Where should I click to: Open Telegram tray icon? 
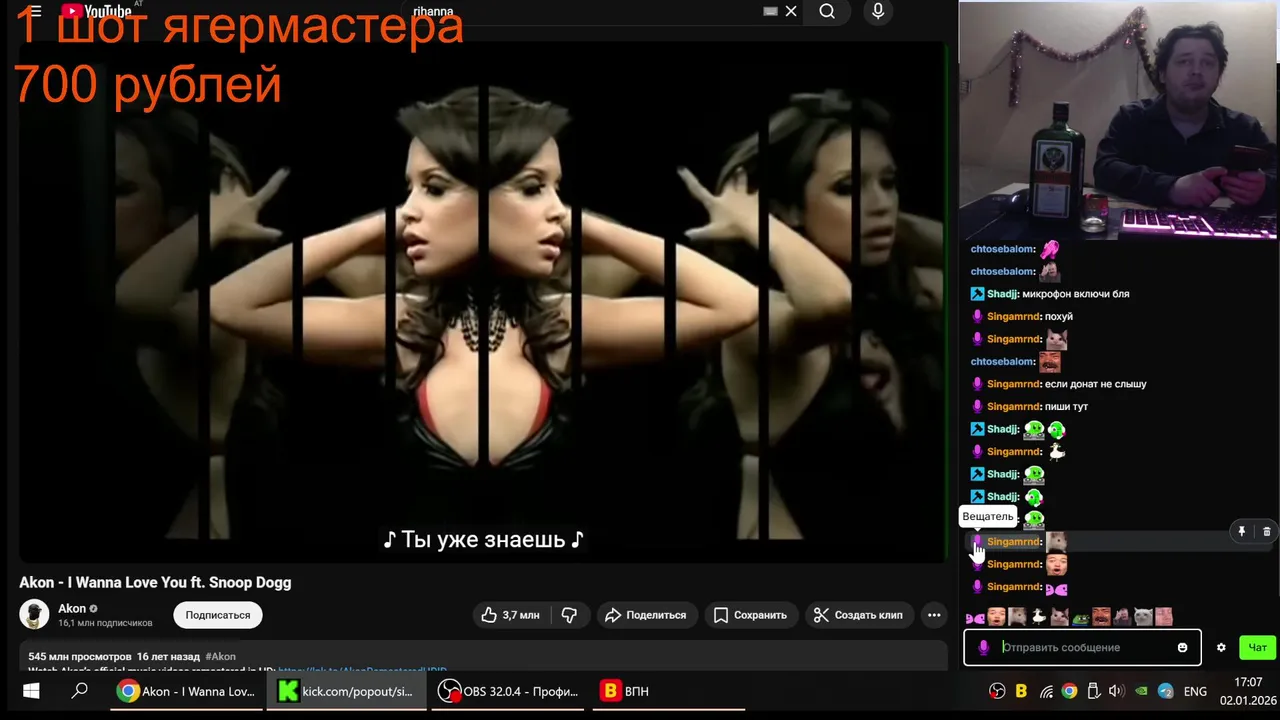[x=1165, y=691]
